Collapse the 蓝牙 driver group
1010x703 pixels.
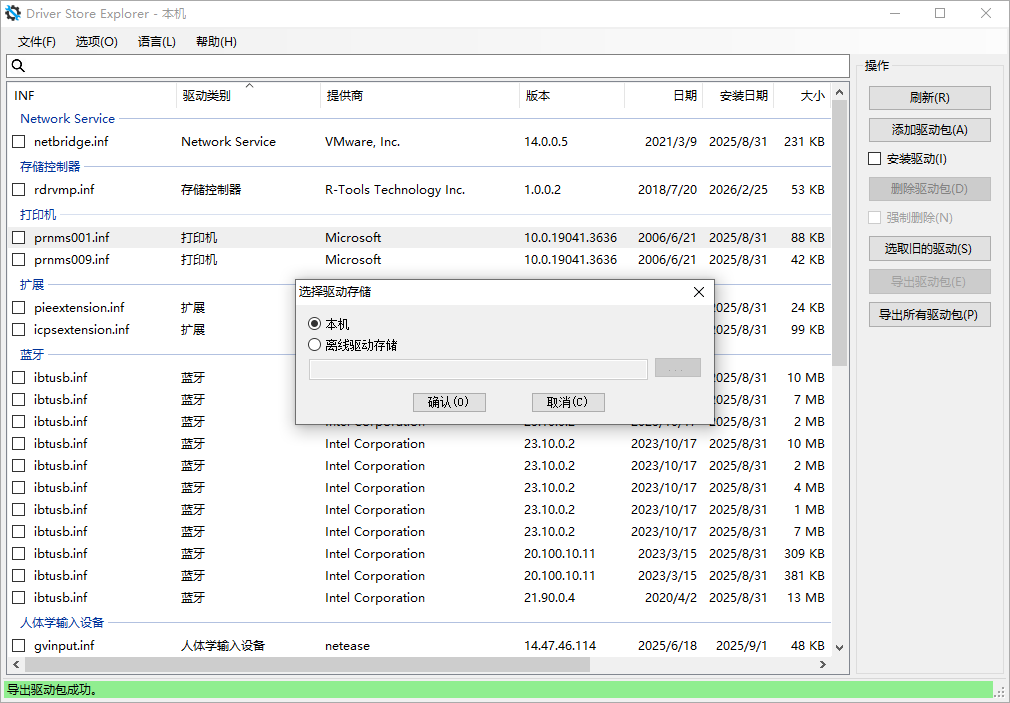pyautogui.click(x=29, y=354)
